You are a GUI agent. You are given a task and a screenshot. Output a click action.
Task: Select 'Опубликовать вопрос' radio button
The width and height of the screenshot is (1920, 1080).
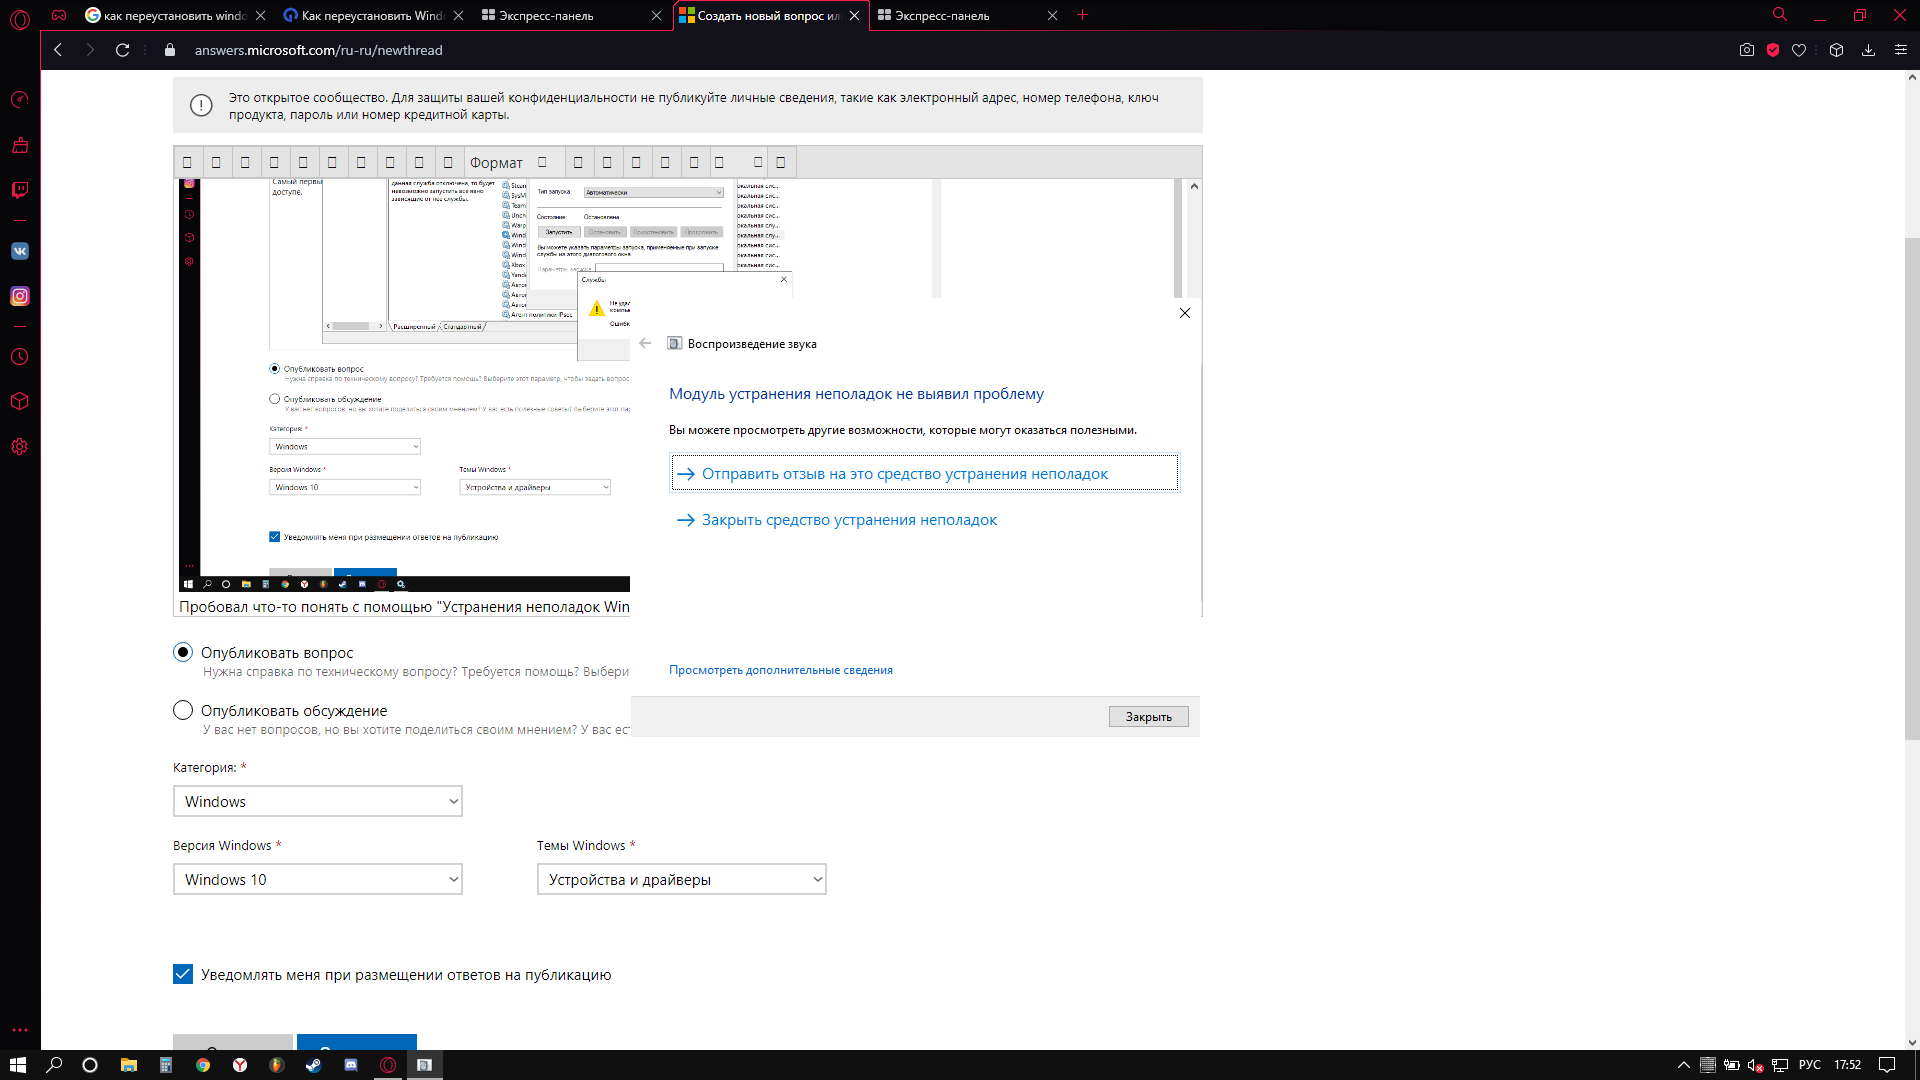click(x=183, y=652)
